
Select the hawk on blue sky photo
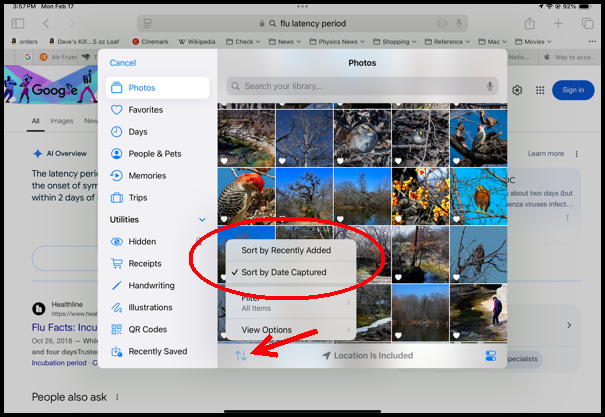(x=478, y=197)
